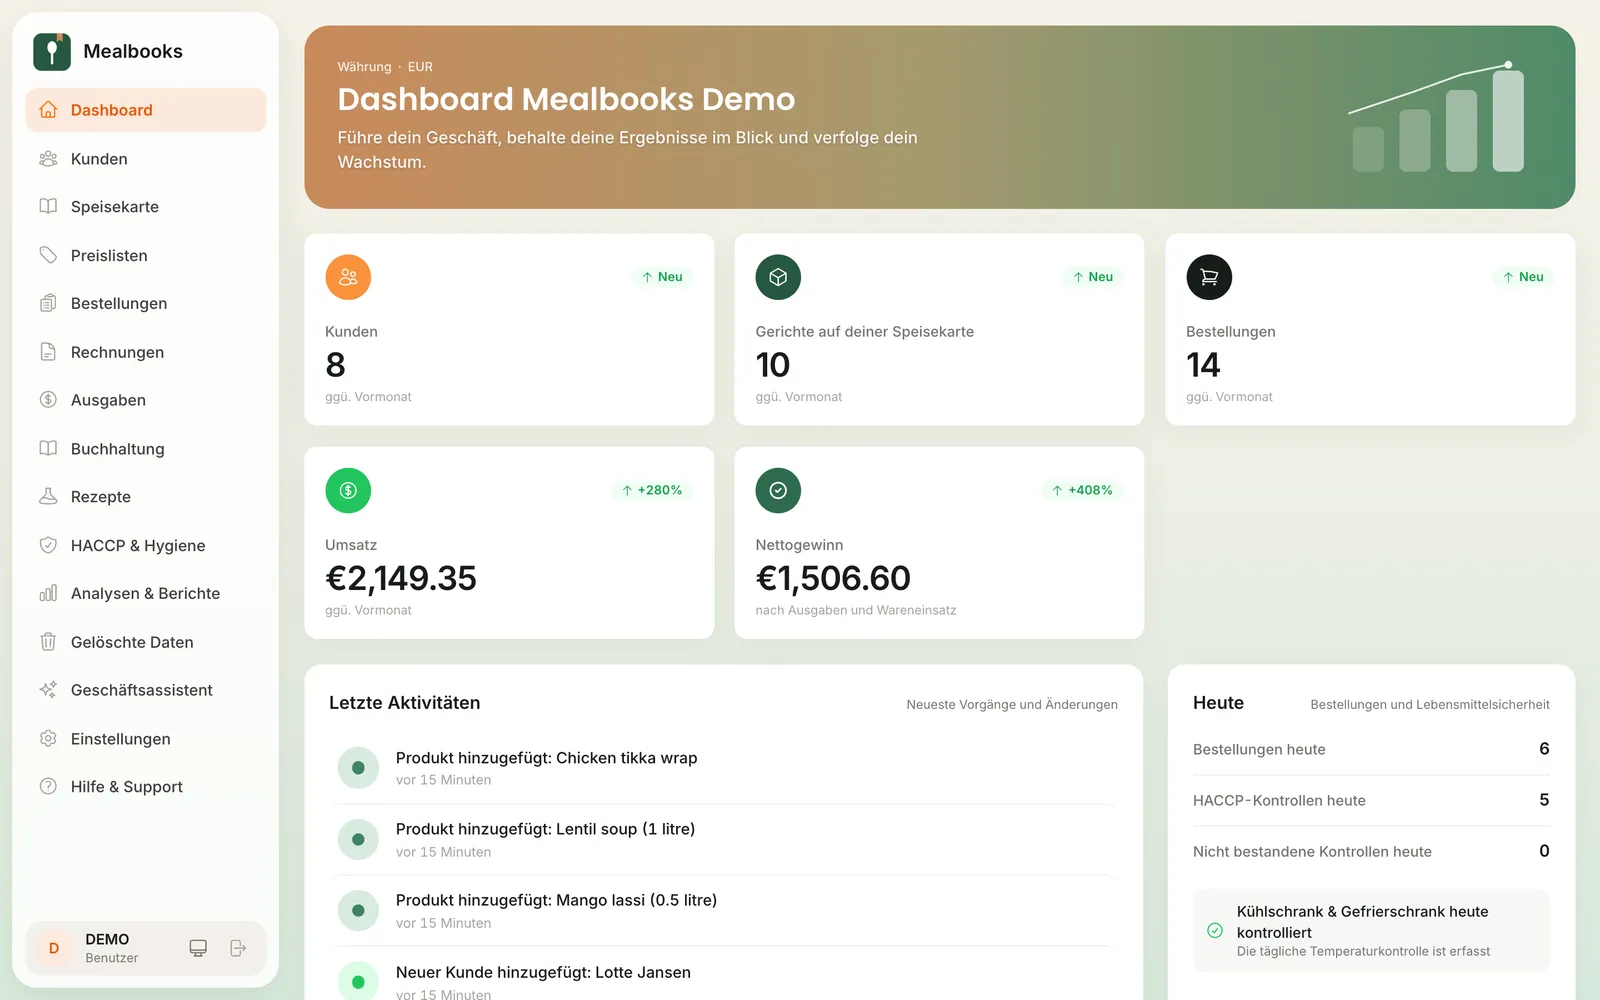Select Gelöschte Daten in the sidebar
Viewport: 1600px width, 1000px height.
click(x=146, y=642)
